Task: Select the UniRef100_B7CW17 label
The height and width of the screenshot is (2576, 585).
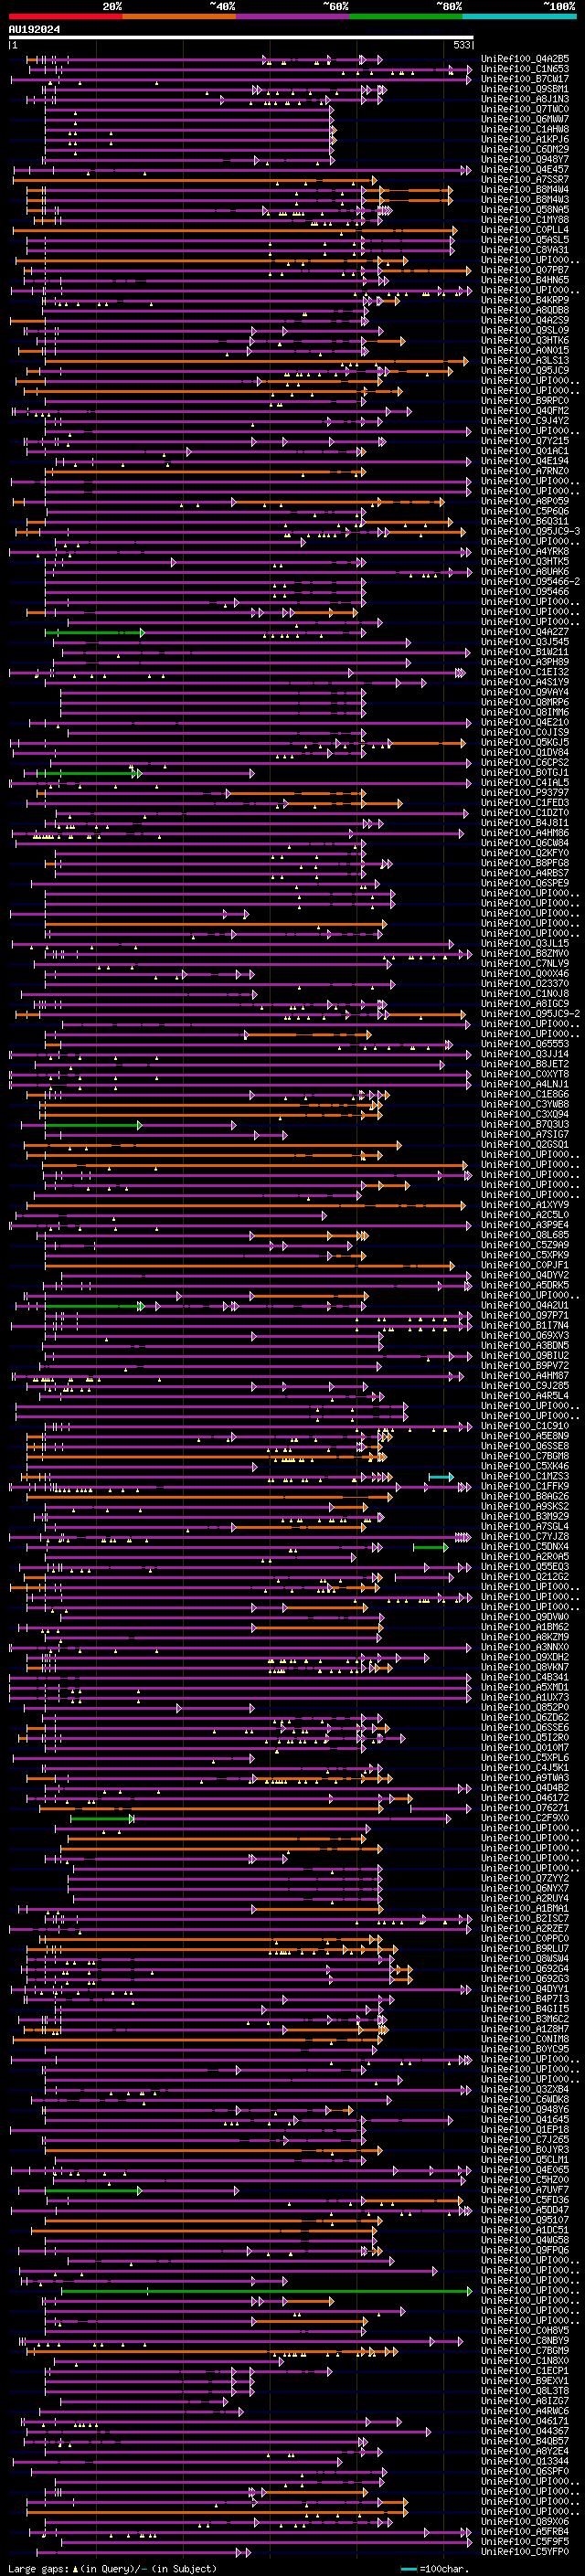Action: coord(525,79)
